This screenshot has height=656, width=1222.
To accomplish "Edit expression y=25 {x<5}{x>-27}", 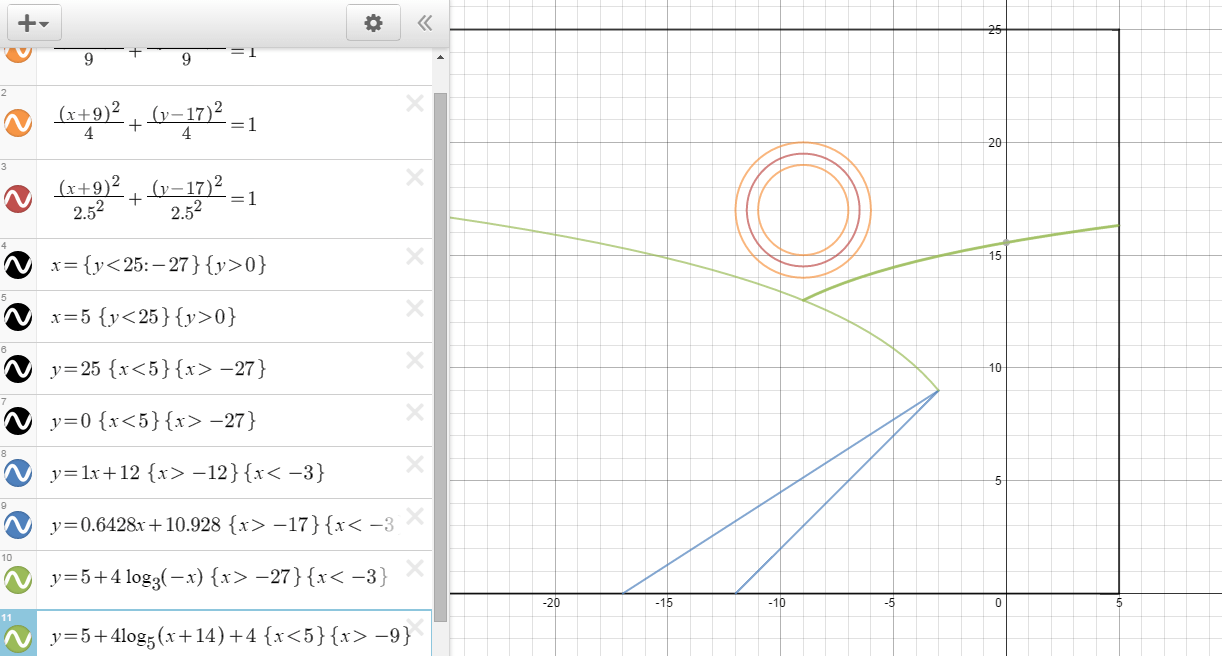I will click(158, 369).
